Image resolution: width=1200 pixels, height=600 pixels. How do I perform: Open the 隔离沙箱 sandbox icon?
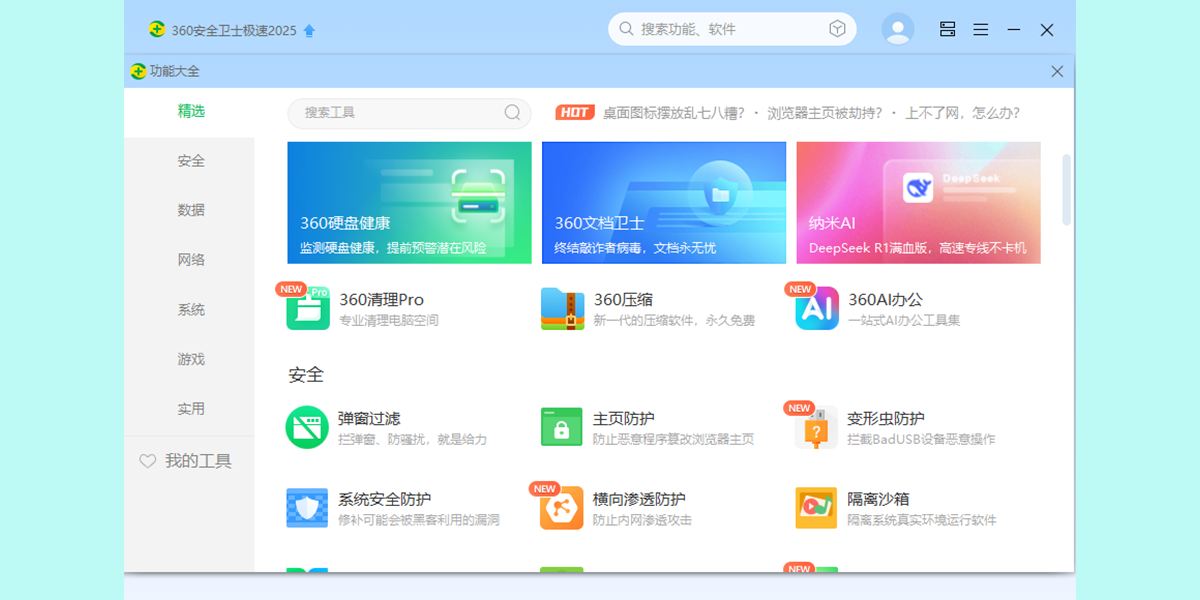816,508
